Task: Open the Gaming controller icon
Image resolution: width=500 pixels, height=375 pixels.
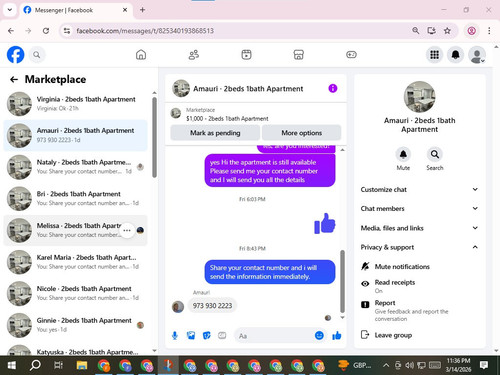Action: click(x=351, y=55)
